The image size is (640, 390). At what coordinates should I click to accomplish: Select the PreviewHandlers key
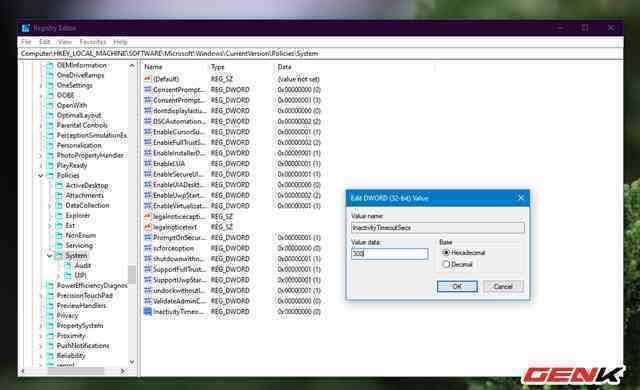click(x=81, y=306)
